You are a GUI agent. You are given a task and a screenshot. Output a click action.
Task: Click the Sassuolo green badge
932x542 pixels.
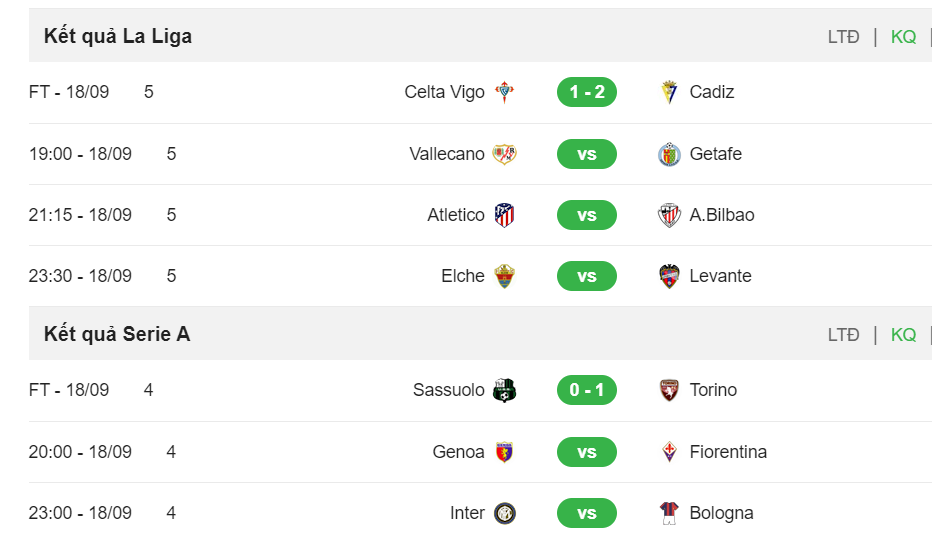pyautogui.click(x=504, y=390)
